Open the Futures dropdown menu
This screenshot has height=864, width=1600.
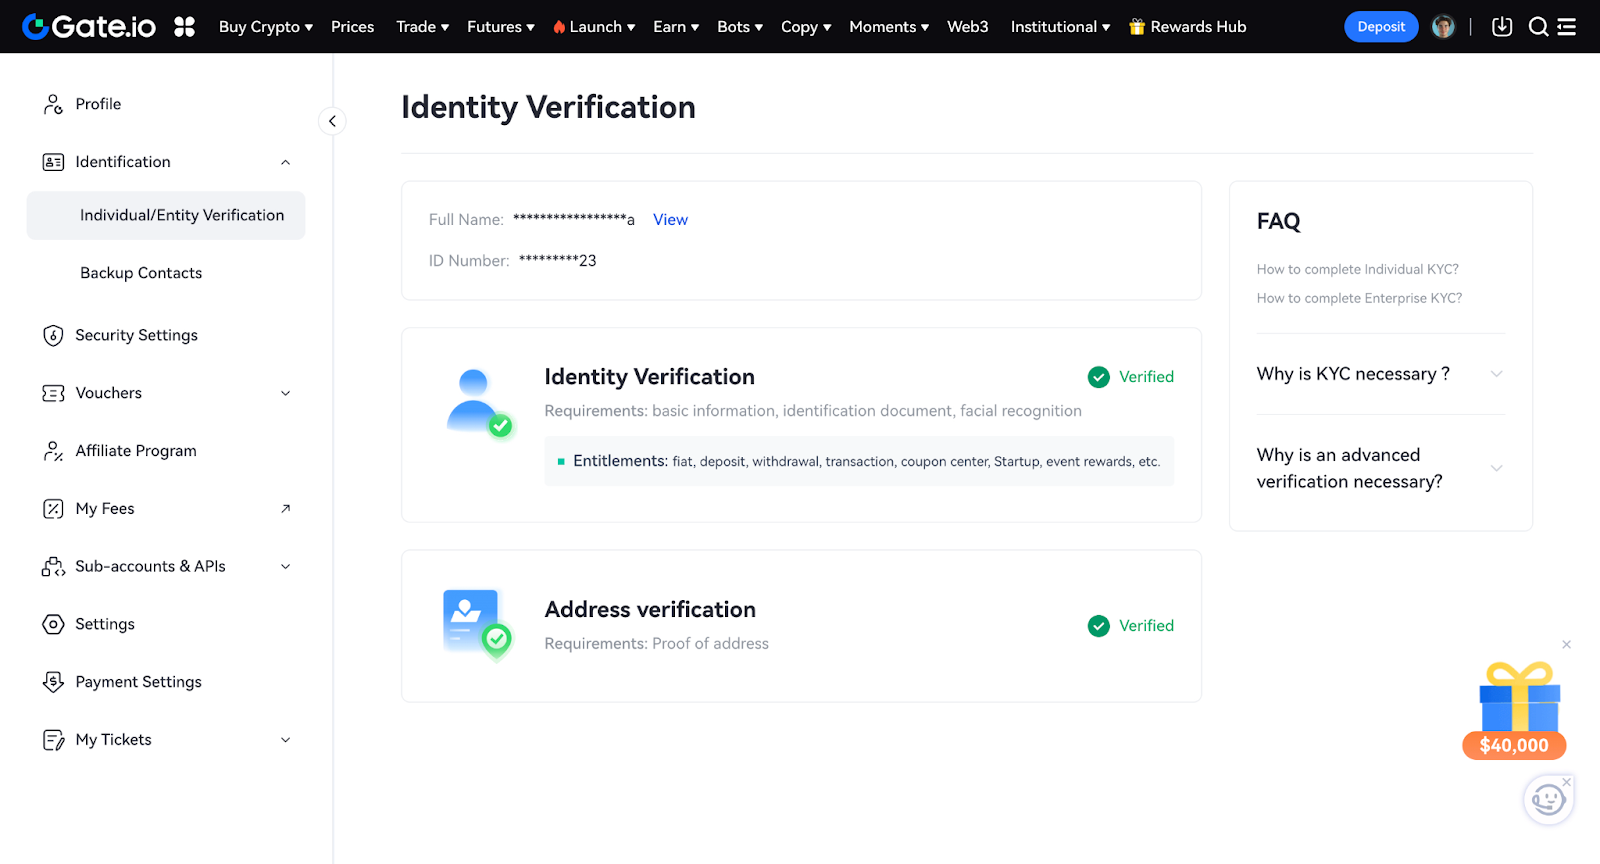(x=500, y=27)
